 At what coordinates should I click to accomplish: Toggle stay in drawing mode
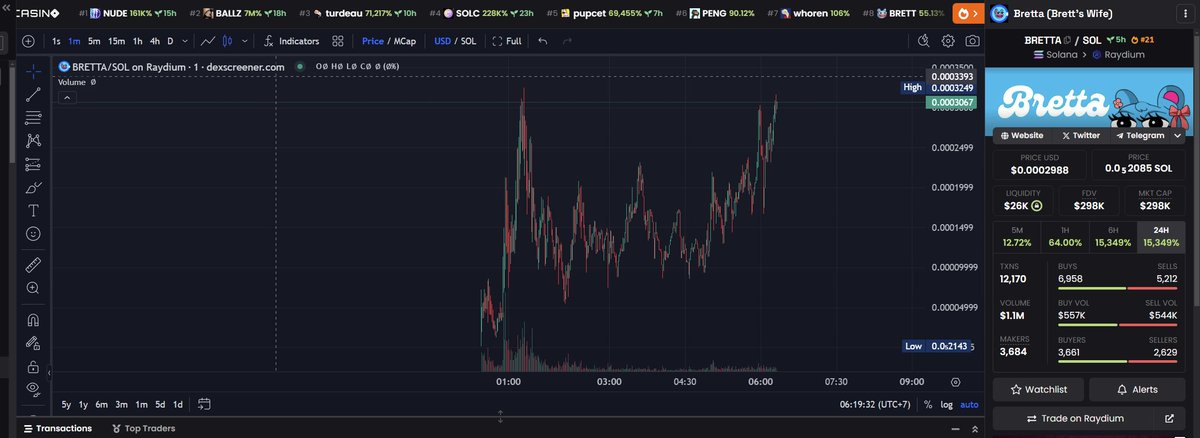[x=33, y=343]
